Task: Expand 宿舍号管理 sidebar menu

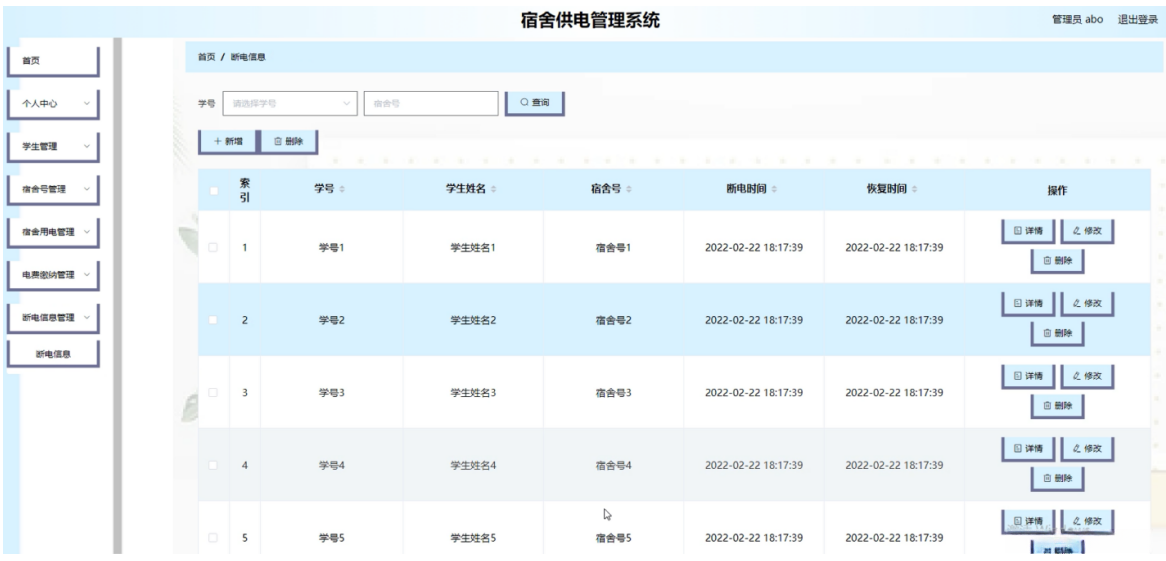Action: pos(53,189)
